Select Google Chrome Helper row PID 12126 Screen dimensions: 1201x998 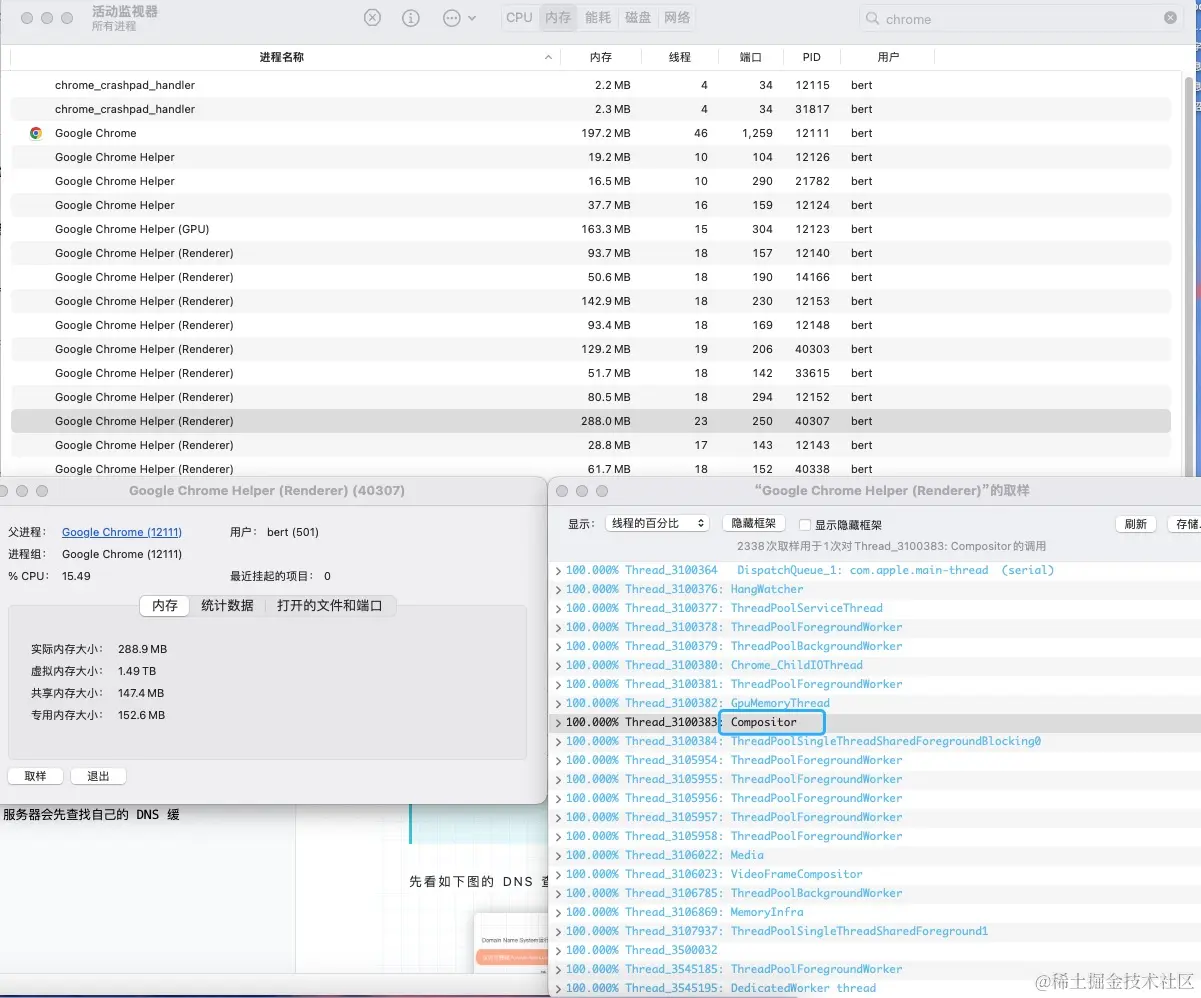[590, 157]
